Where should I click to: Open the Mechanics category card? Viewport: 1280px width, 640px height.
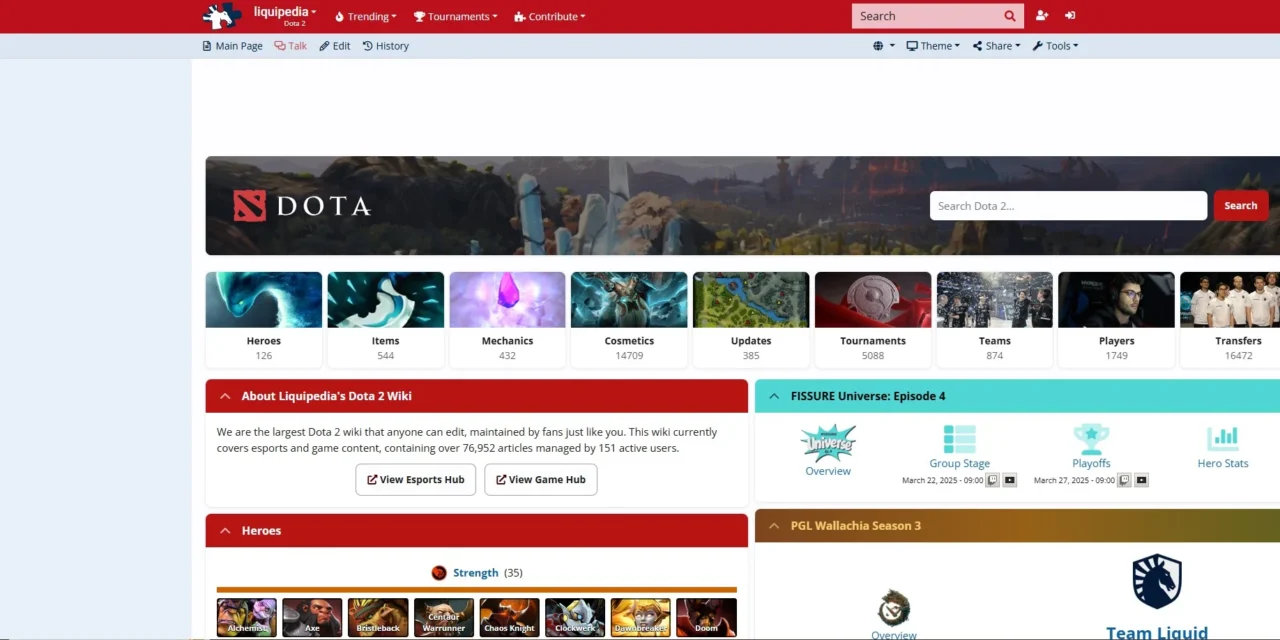pos(507,319)
